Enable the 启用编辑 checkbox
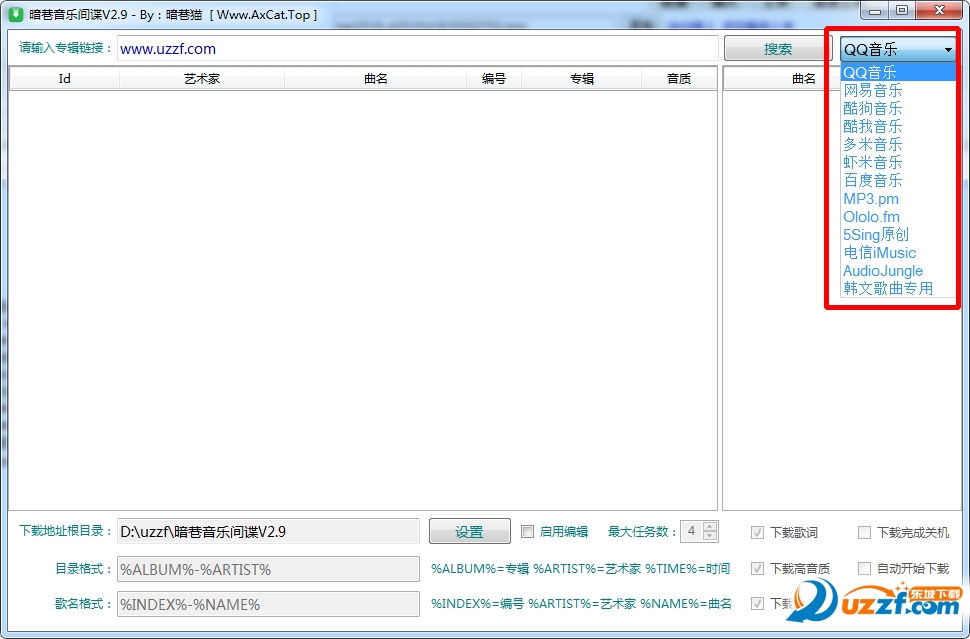The height and width of the screenshot is (639, 970). (x=527, y=531)
